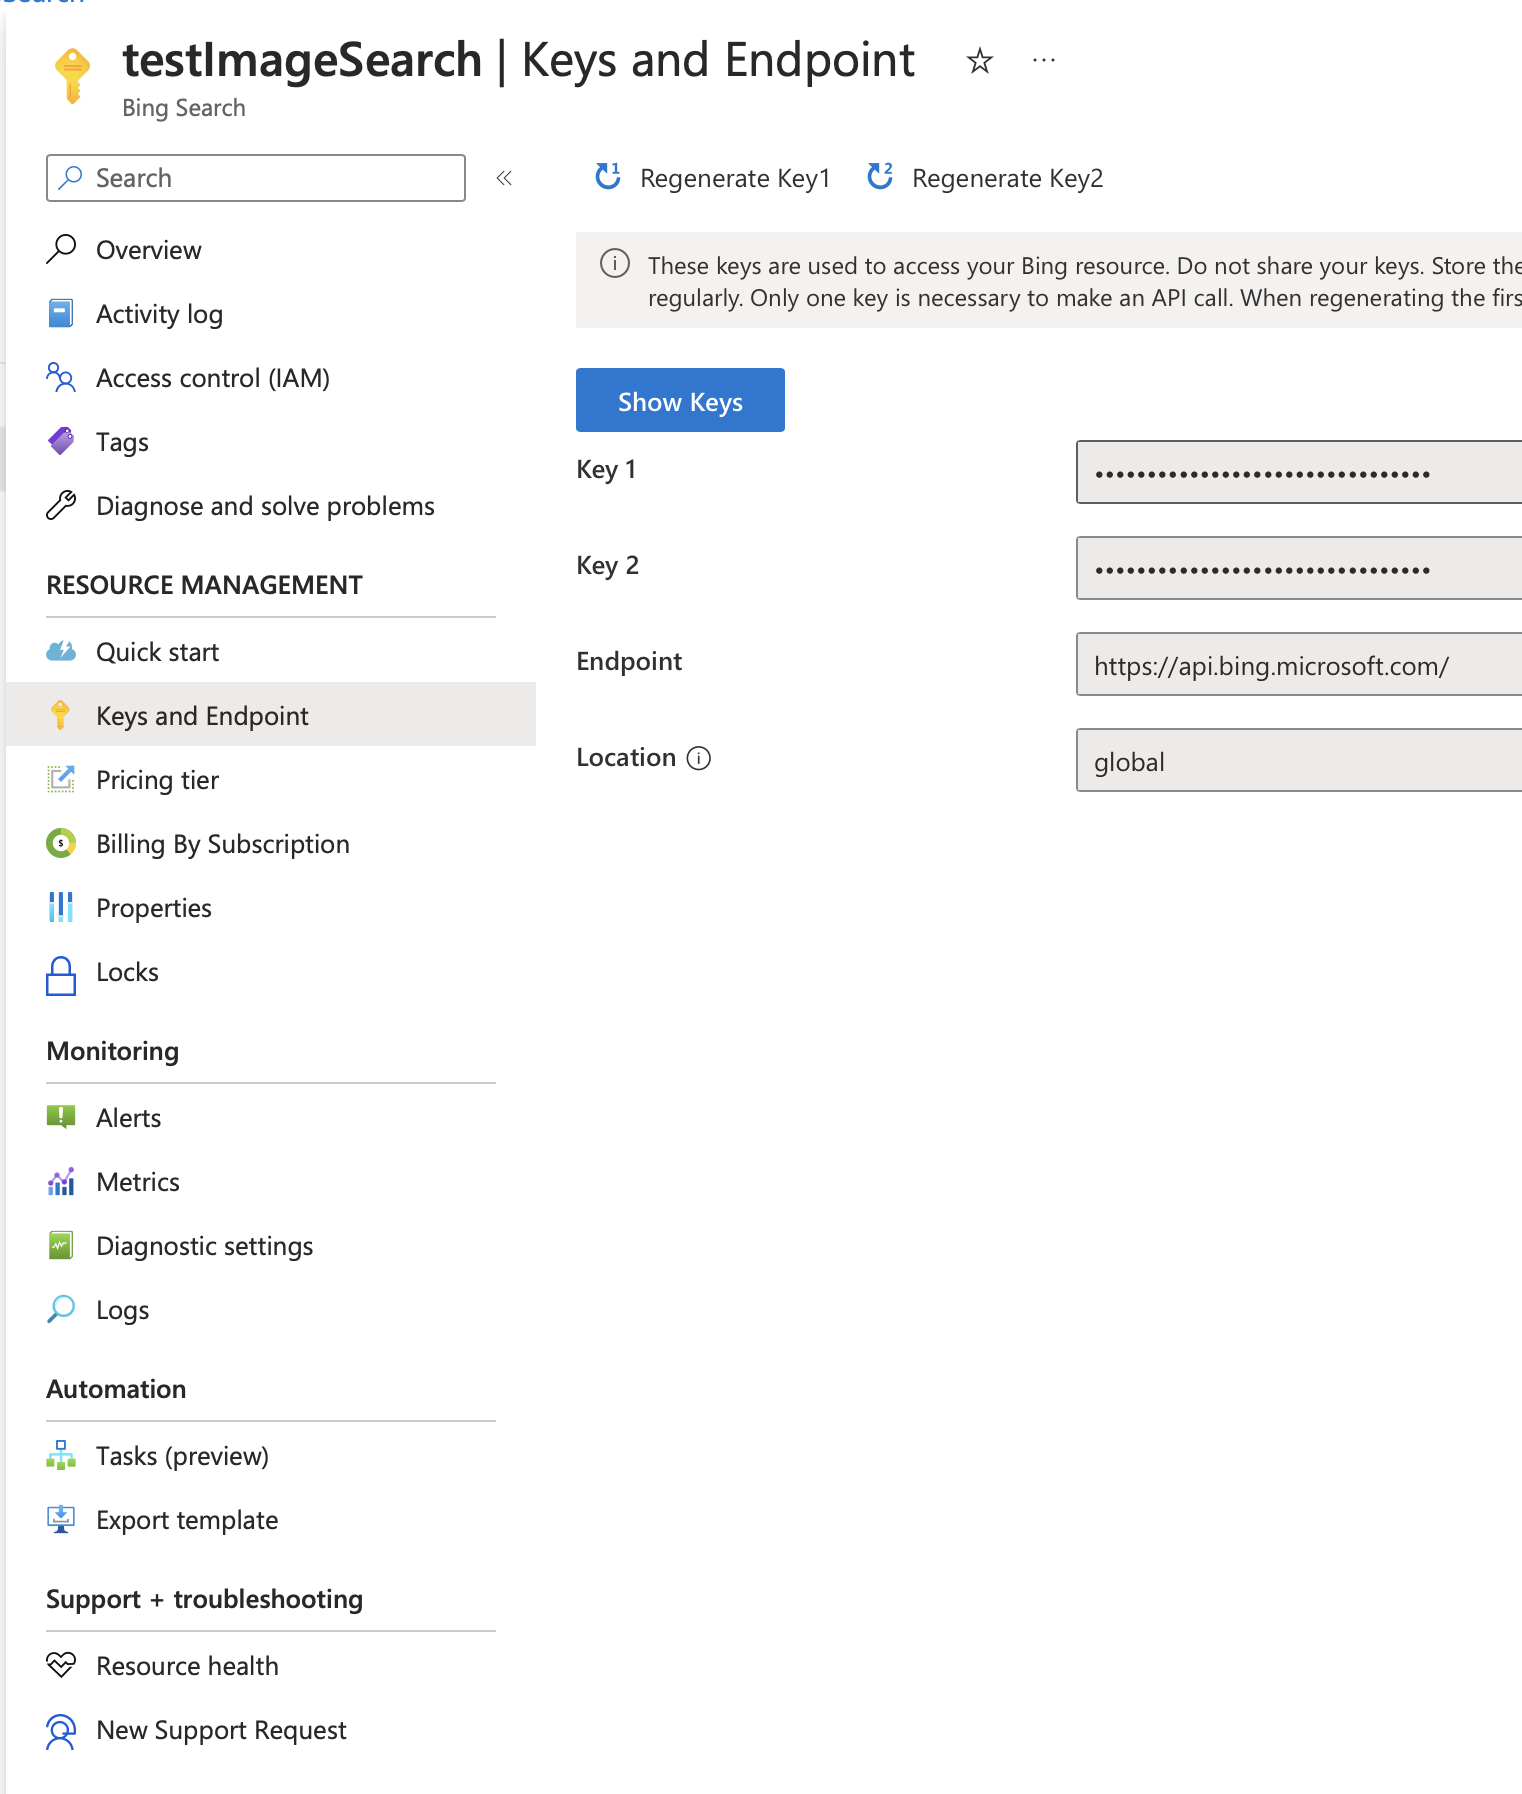This screenshot has width=1522, height=1794.
Task: Click the Key 1 masked field
Action: pyautogui.click(x=1299, y=472)
